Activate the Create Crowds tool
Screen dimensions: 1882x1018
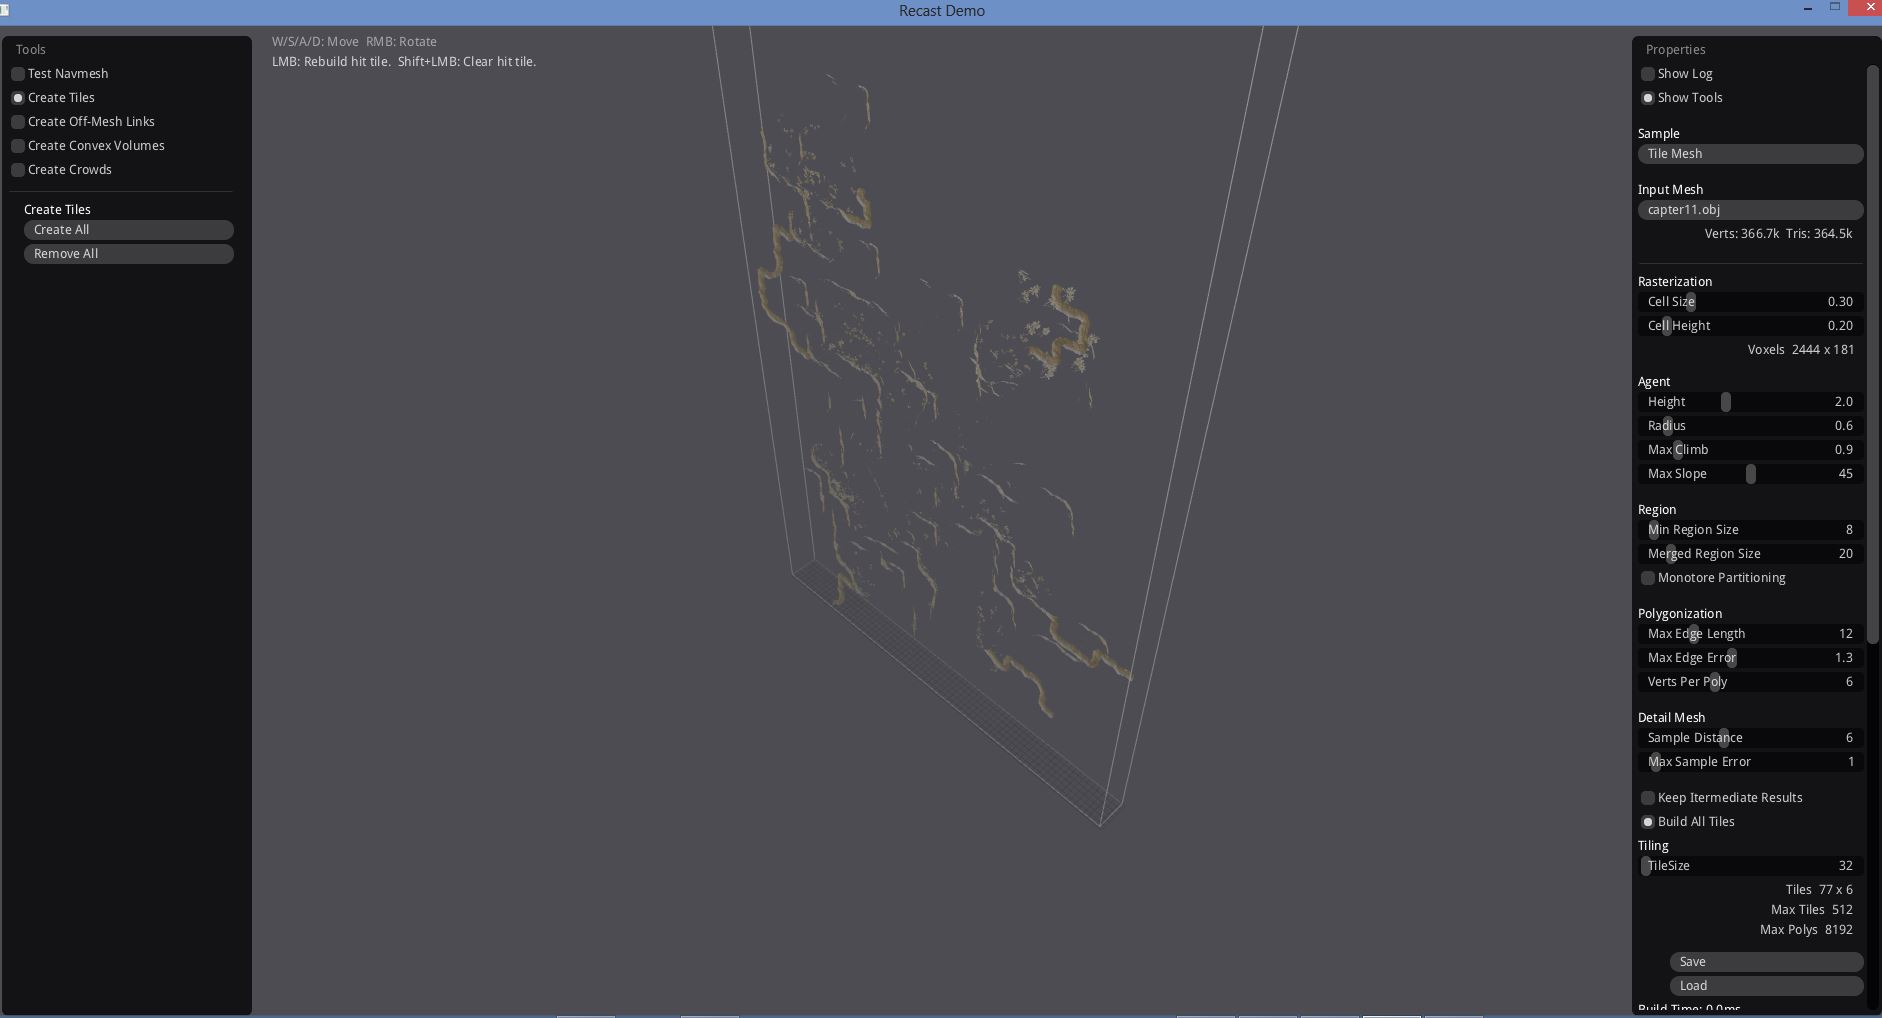click(x=18, y=170)
